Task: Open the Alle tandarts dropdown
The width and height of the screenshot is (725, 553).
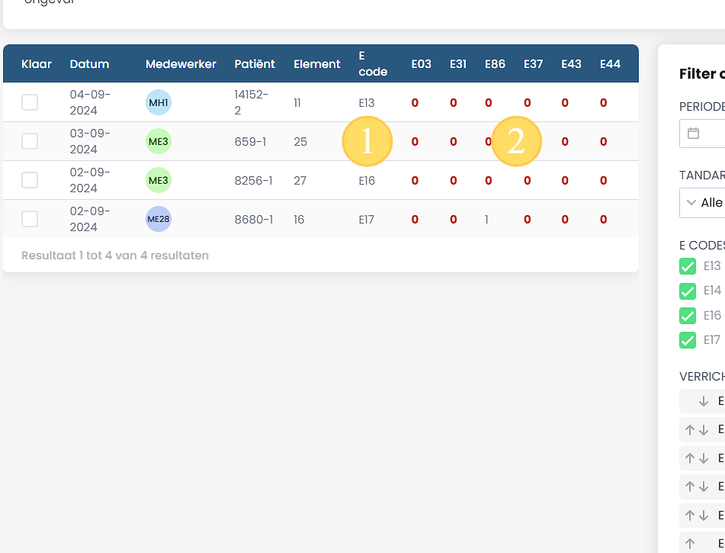Action: [702, 203]
